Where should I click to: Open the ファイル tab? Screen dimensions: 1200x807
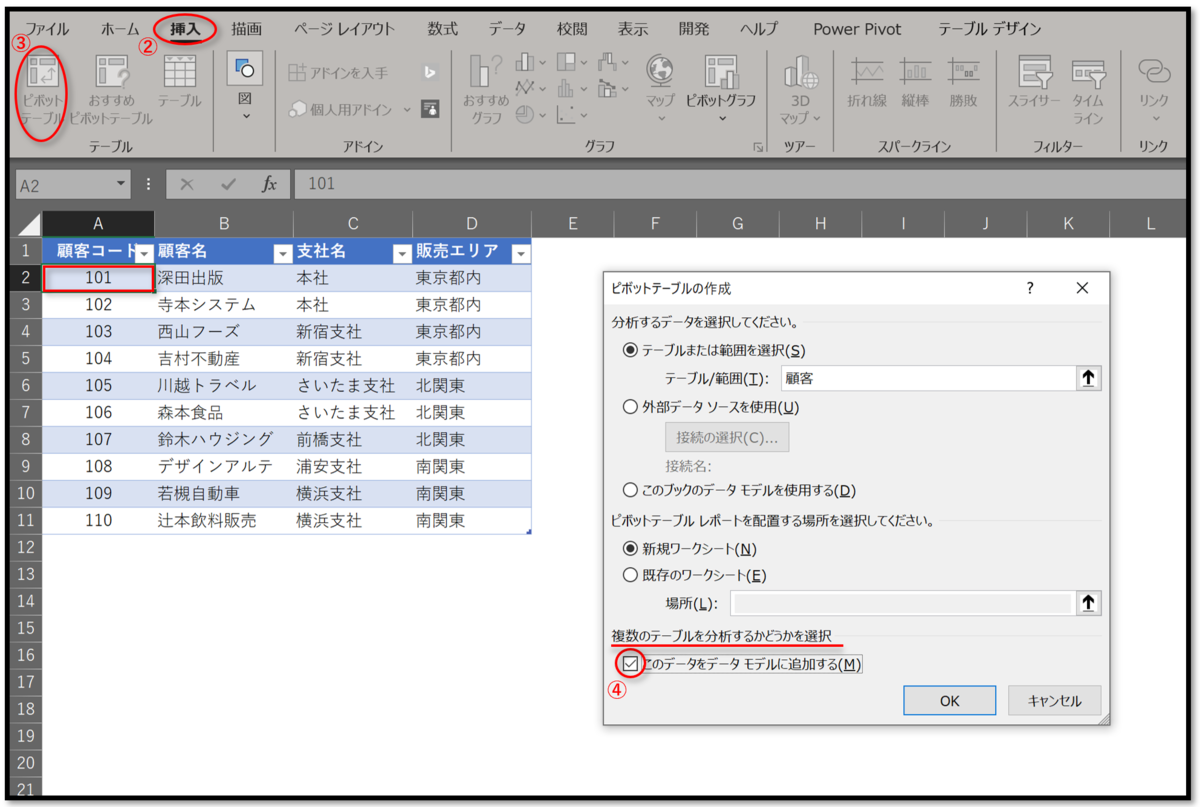pos(47,29)
